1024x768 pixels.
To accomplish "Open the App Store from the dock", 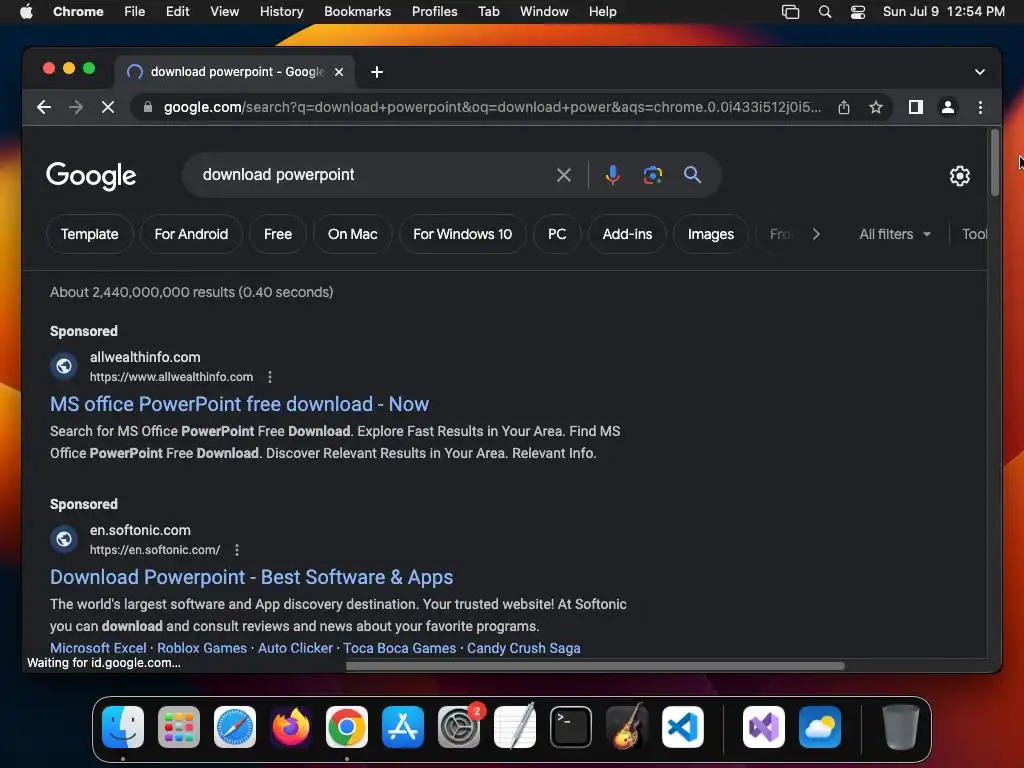I will coord(403,727).
